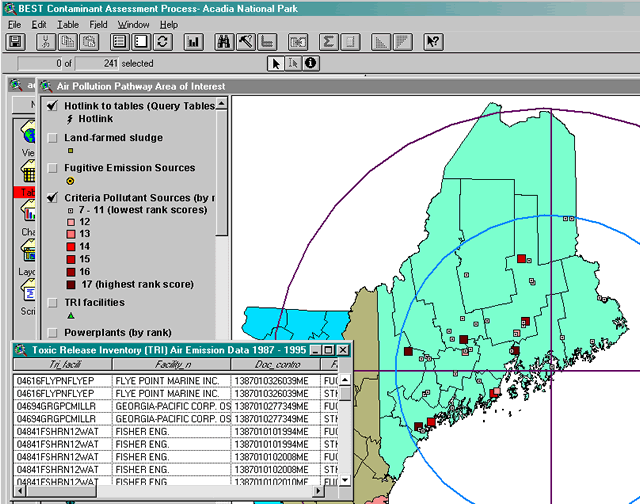Click the Copy toolbar icon
The width and height of the screenshot is (640, 504).
(x=67, y=42)
